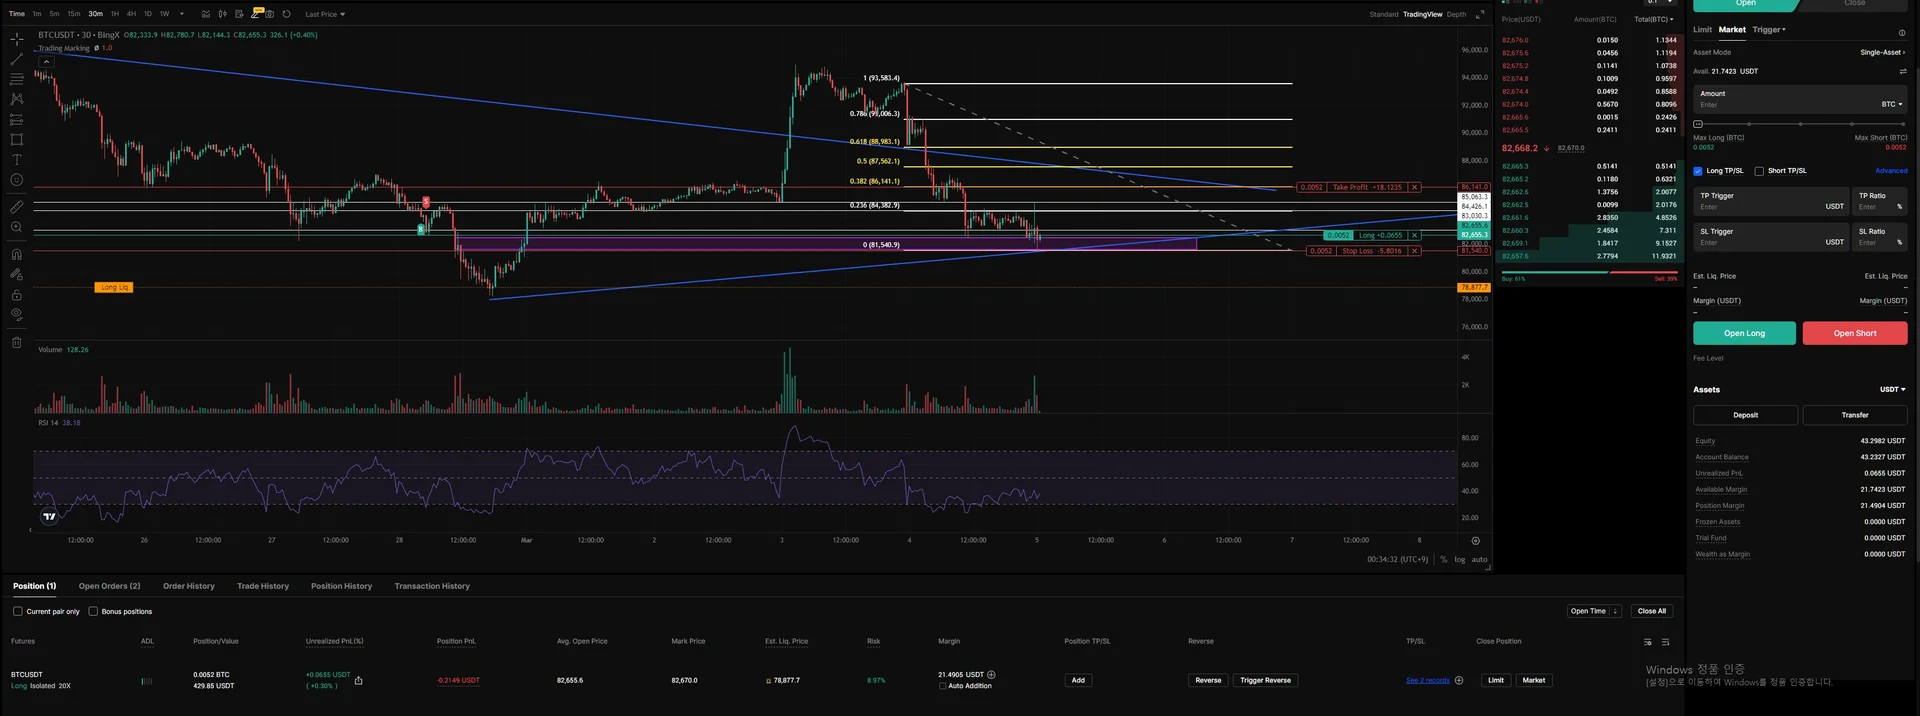This screenshot has height=716, width=1920.
Task: Lock all drawing tools
Action: 17,295
